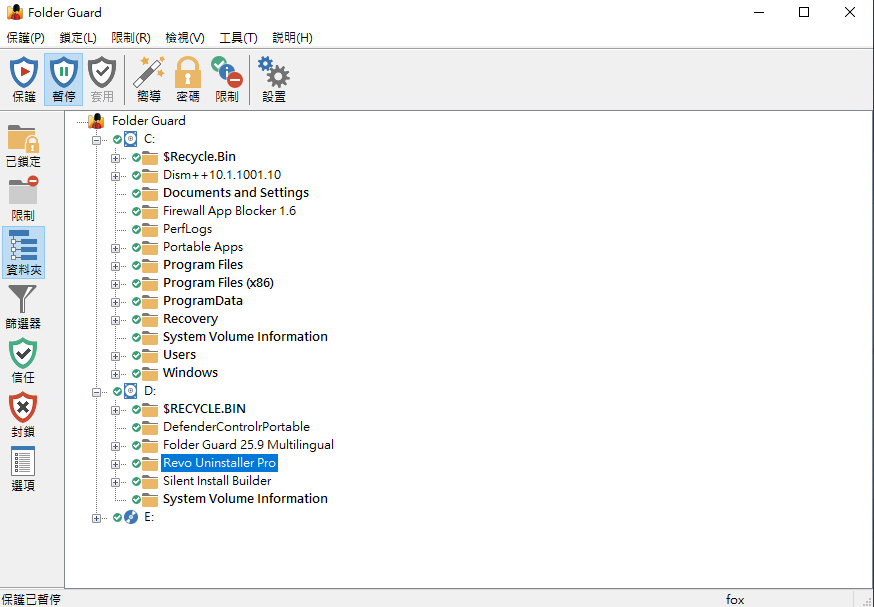Open the 嚮導 (Wizard) wand icon
The width and height of the screenshot is (874, 607).
pos(149,79)
